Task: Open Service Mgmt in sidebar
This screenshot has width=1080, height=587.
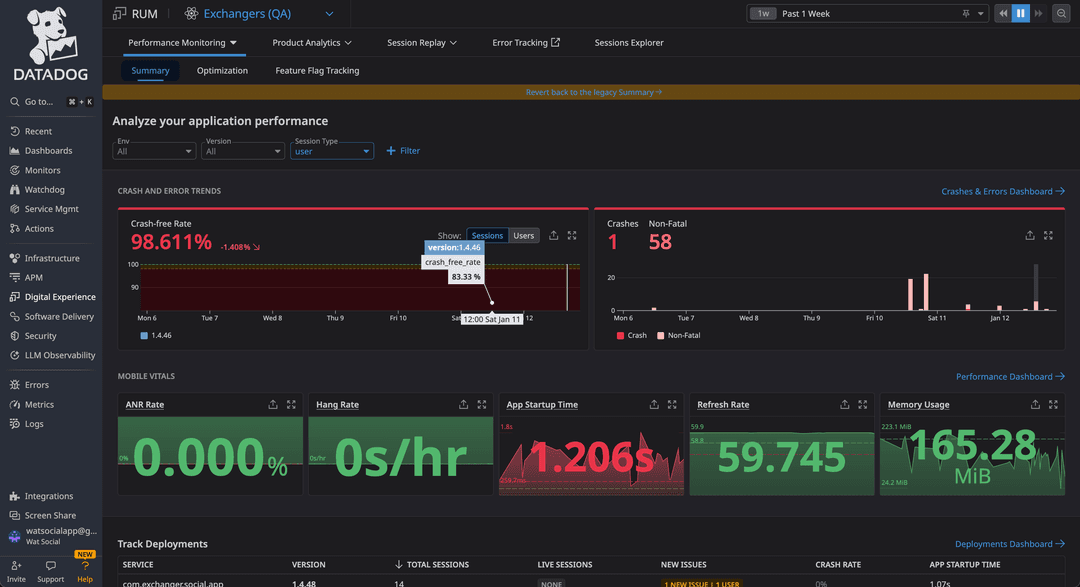Action: [51, 209]
